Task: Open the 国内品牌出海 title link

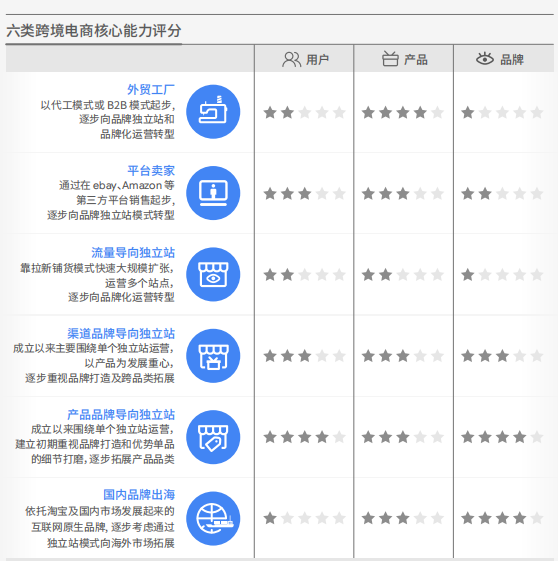Action: [x=139, y=495]
